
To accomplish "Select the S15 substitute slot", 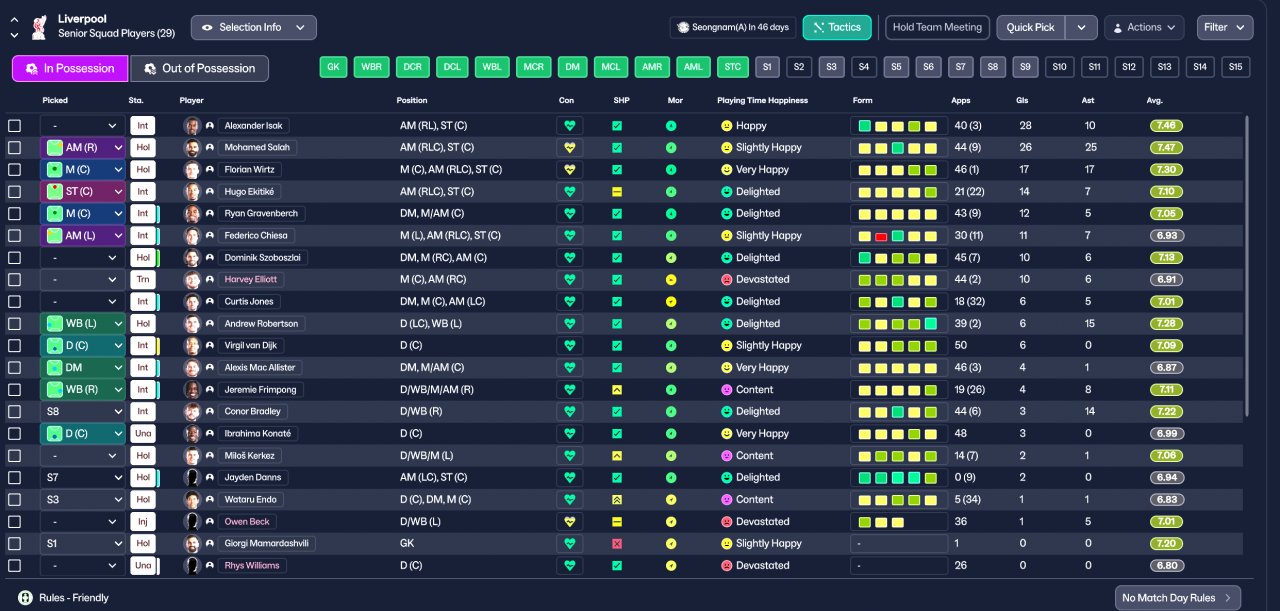I will tap(1237, 67).
